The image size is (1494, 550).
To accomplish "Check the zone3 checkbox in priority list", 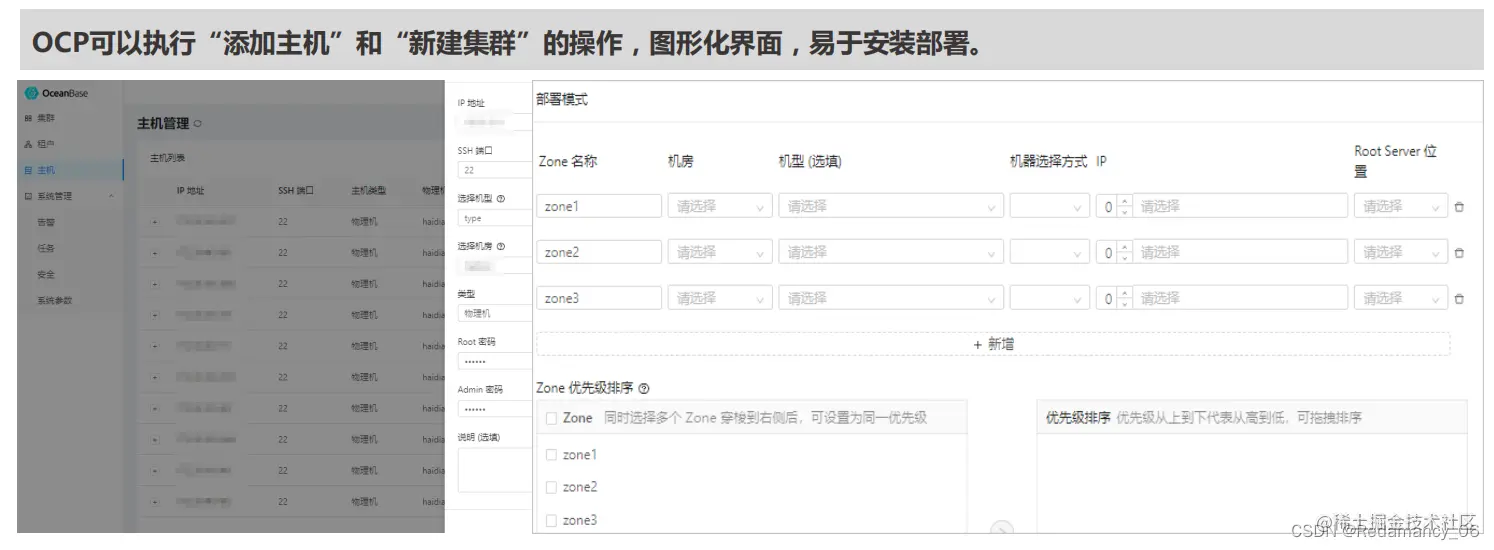I will pos(551,520).
